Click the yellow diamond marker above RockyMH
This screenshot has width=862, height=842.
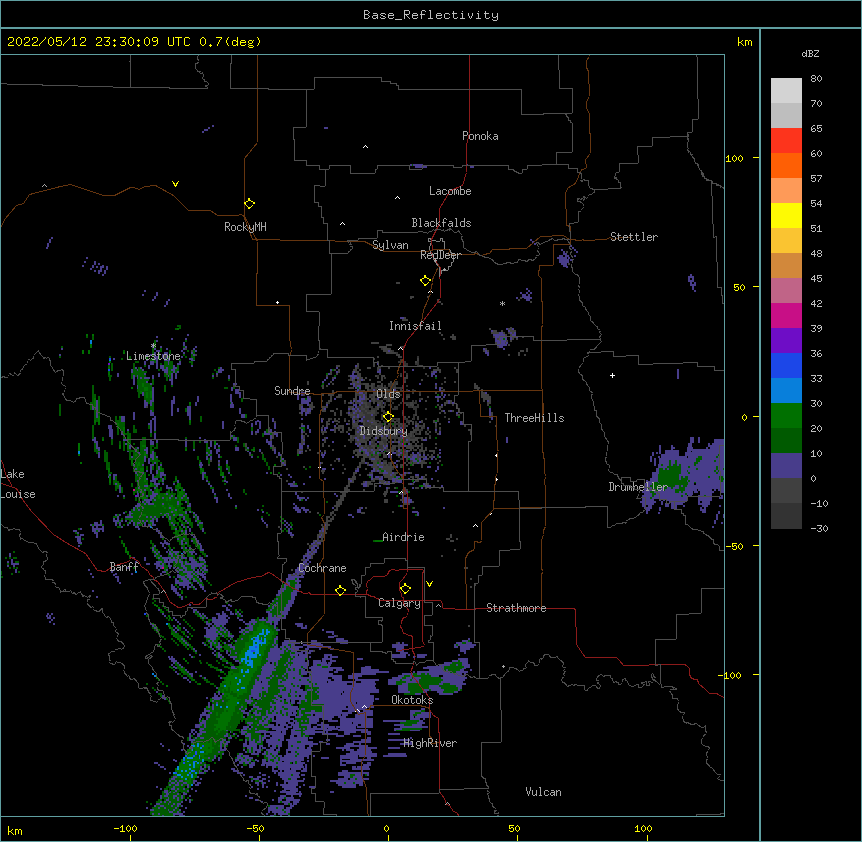pyautogui.click(x=249, y=203)
